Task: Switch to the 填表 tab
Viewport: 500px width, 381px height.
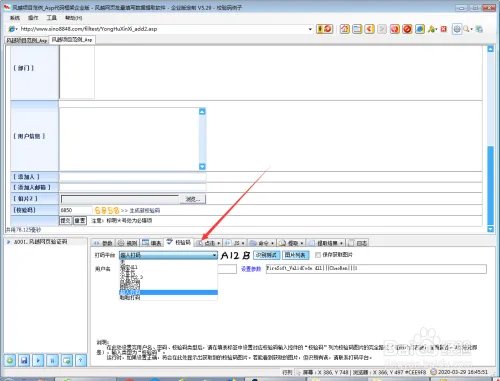Action: [x=152, y=243]
